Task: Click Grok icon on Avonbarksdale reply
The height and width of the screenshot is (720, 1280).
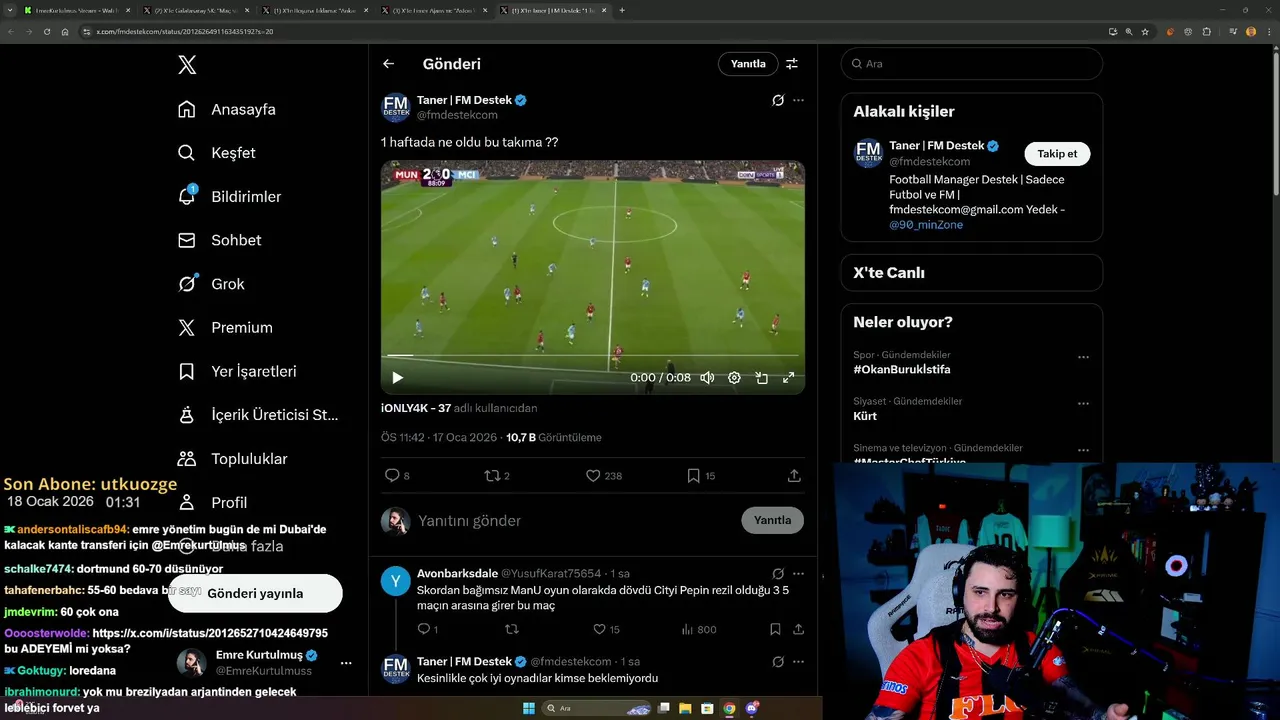Action: 778,574
